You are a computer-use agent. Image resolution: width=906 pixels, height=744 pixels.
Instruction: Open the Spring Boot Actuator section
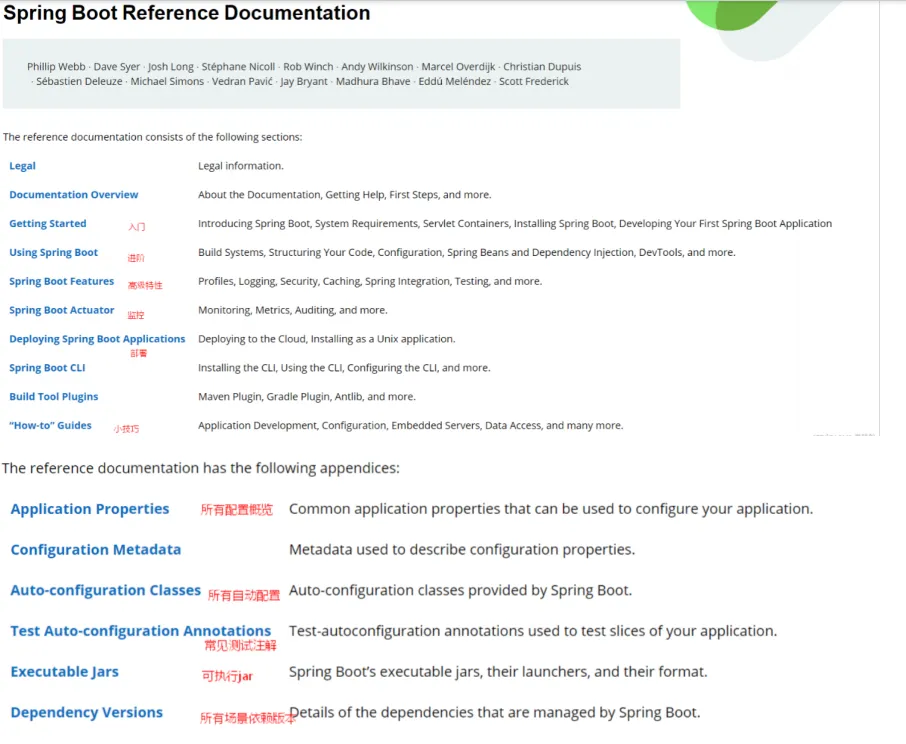pyautogui.click(x=61, y=310)
